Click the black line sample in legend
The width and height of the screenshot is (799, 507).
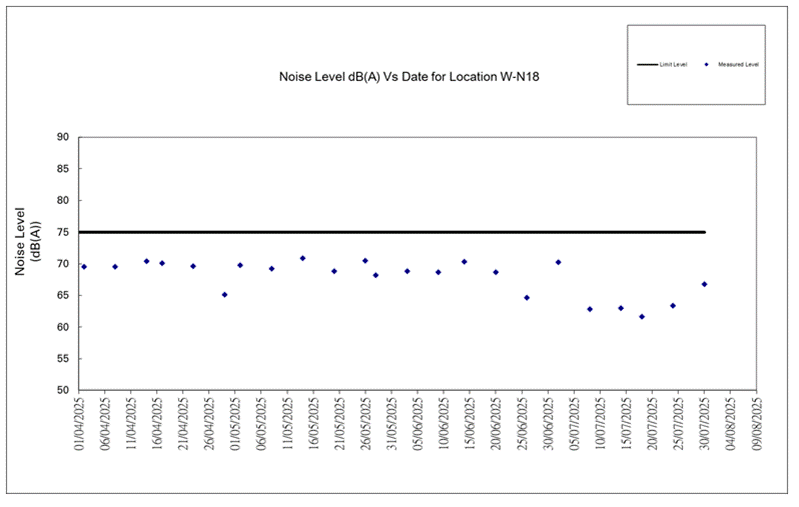[648, 65]
